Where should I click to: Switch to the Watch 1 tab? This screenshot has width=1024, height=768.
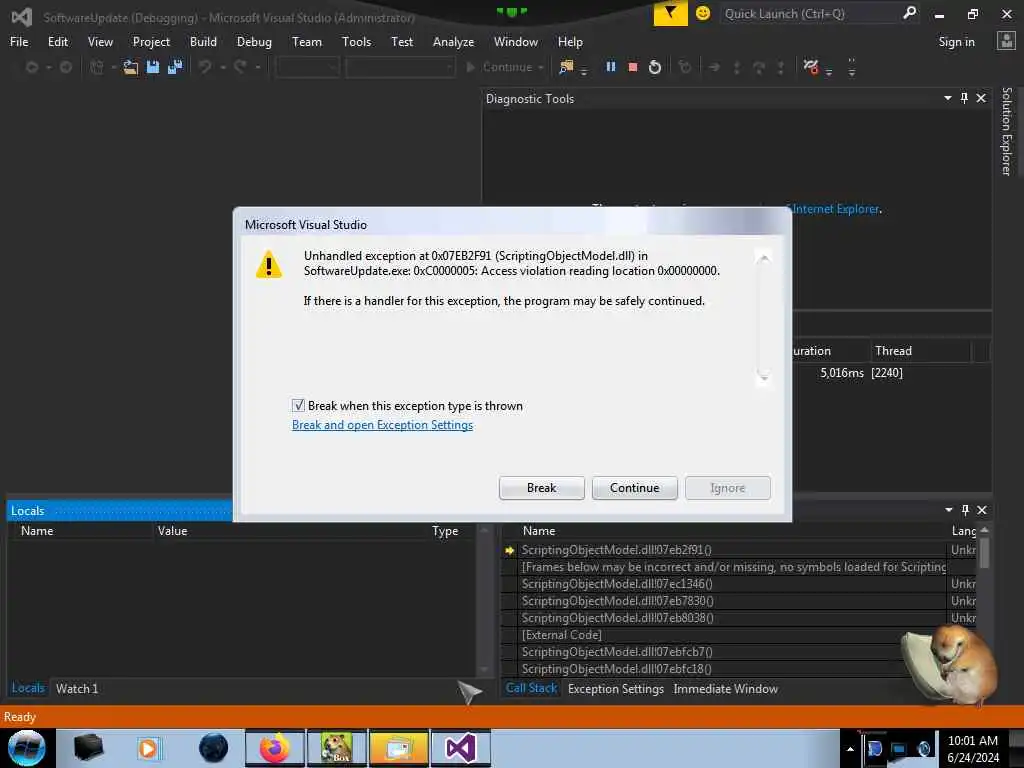coord(77,688)
